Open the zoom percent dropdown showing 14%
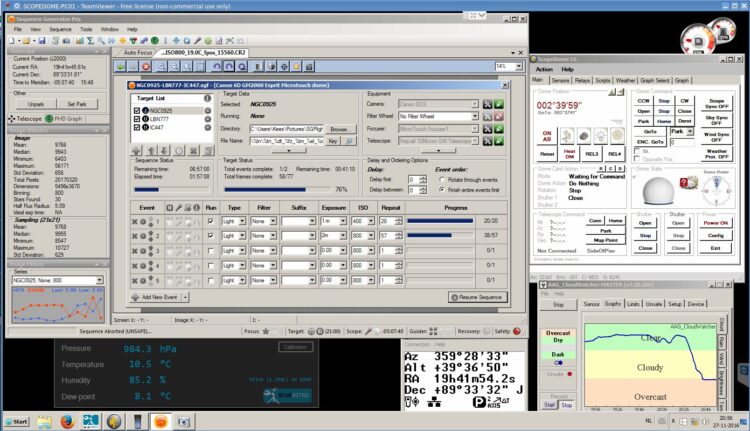The width and height of the screenshot is (750, 431). (518, 66)
